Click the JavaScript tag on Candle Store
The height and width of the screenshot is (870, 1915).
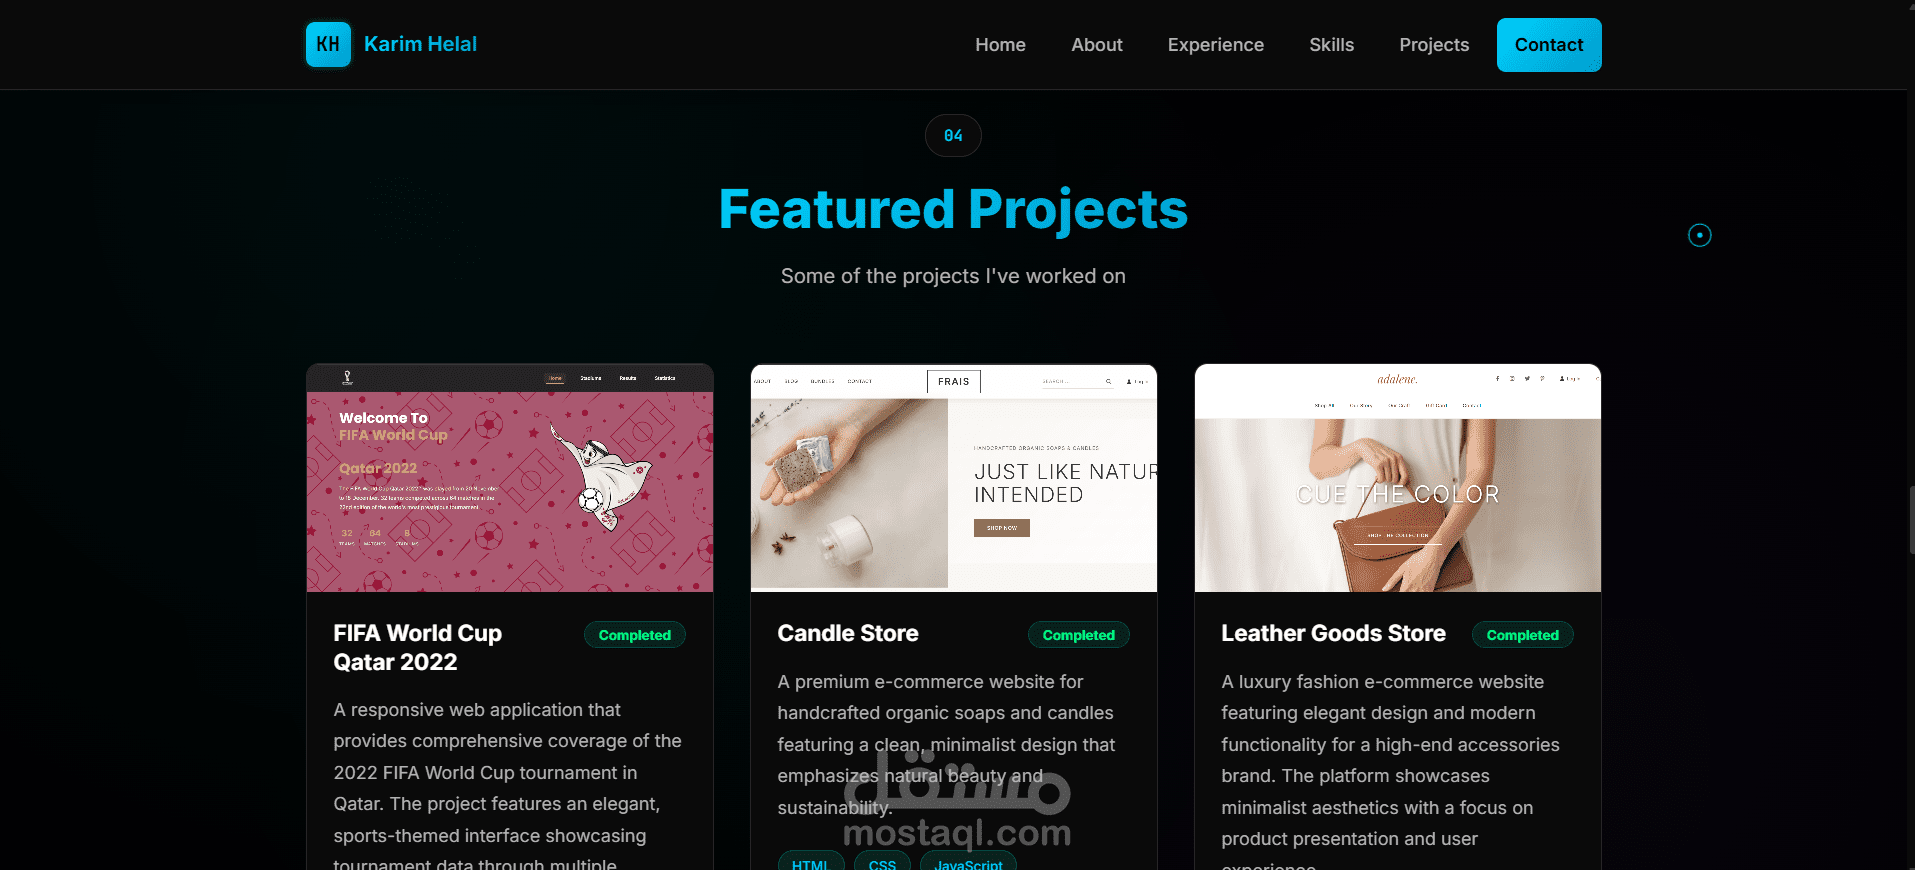pyautogui.click(x=968, y=862)
